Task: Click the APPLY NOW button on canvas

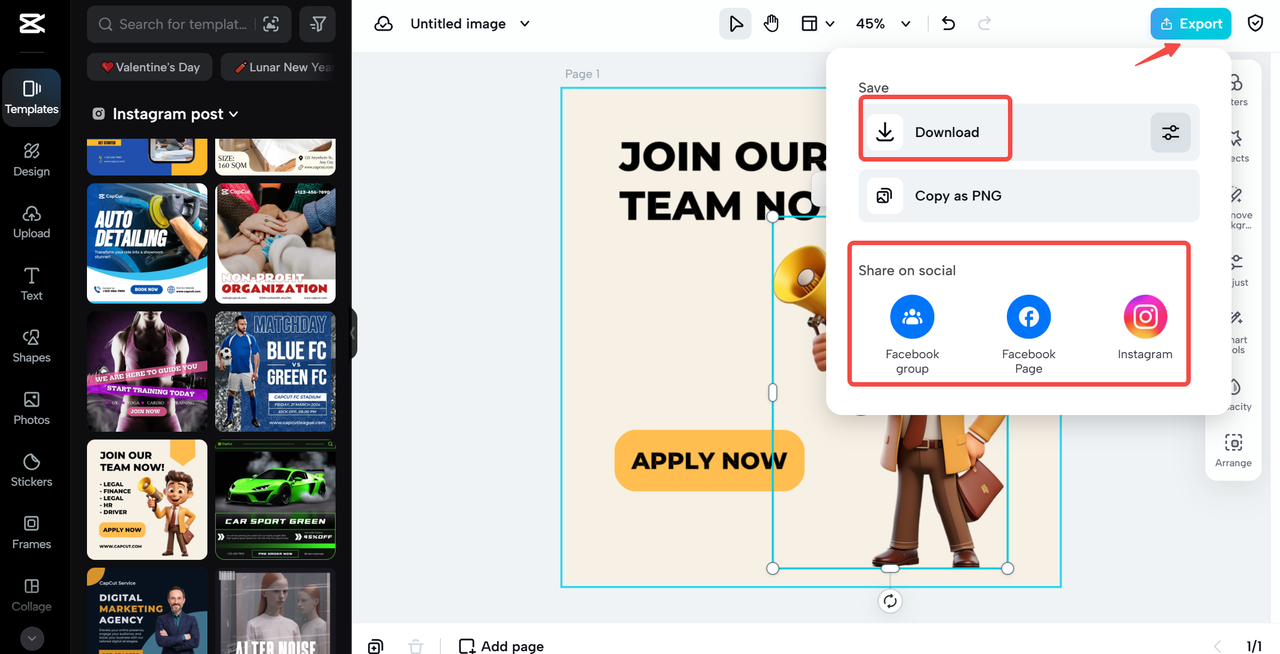Action: [x=709, y=461]
